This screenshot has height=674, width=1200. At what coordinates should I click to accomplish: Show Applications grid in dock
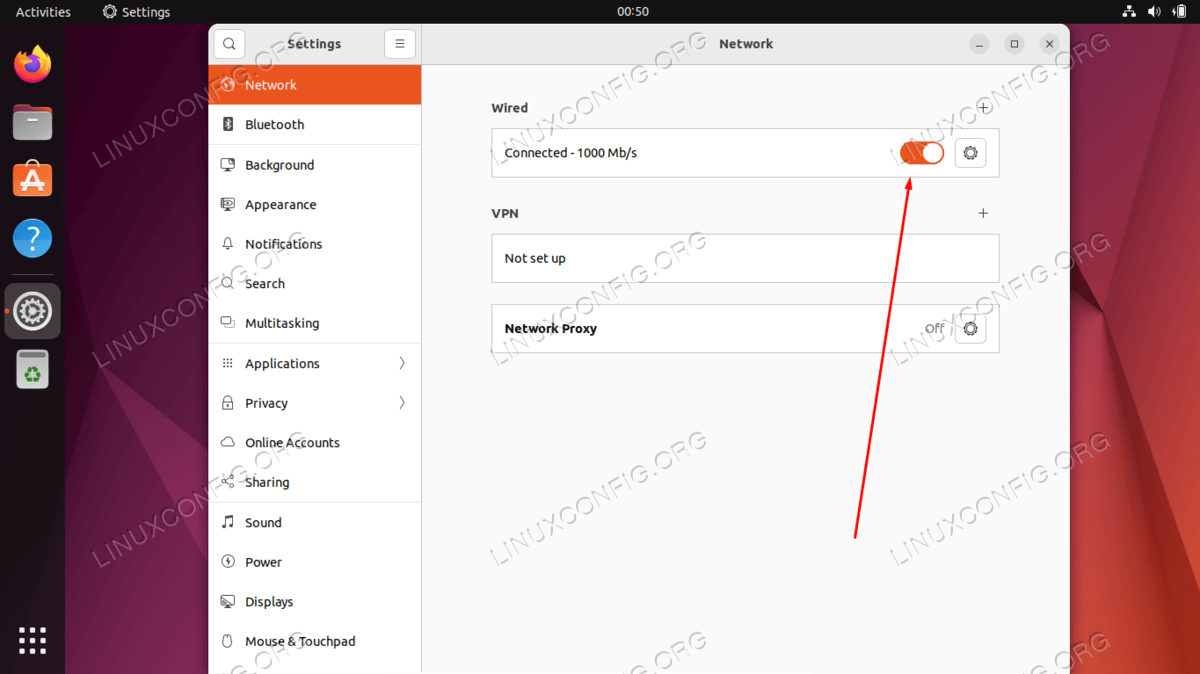33,640
